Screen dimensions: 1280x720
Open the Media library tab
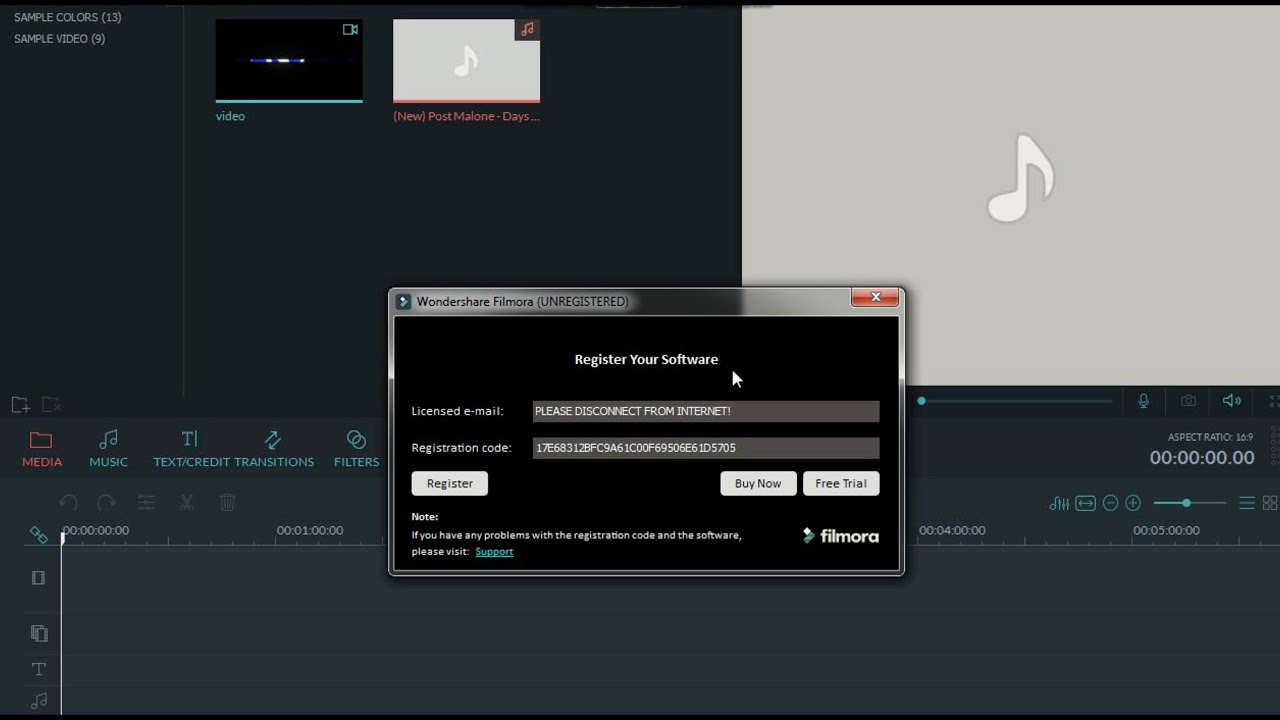coord(42,449)
